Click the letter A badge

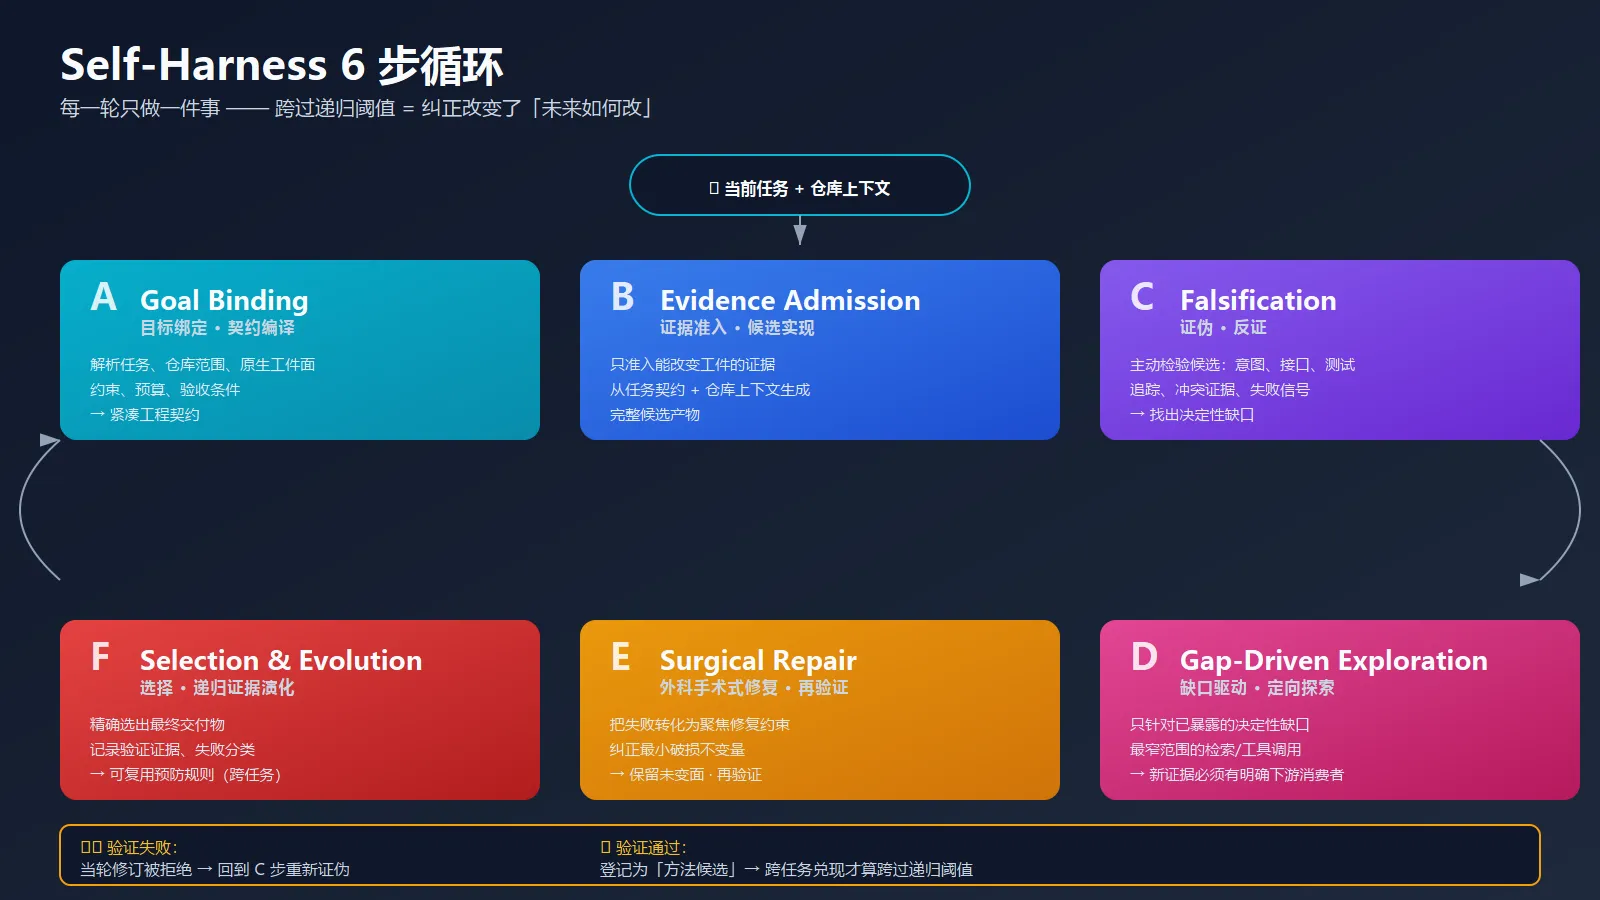tap(103, 297)
